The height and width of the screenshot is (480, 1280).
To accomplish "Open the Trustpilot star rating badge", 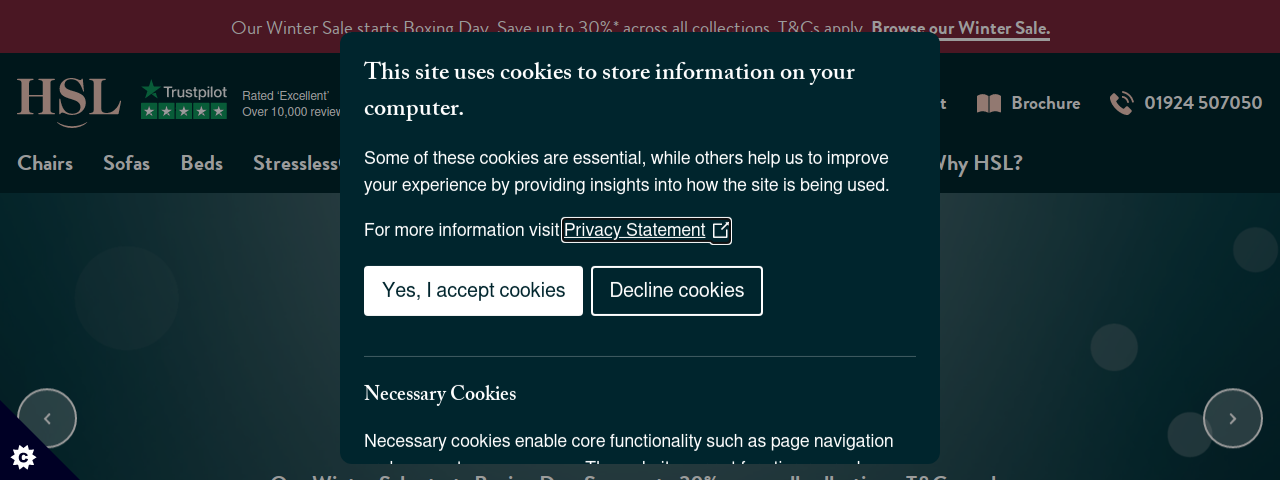I will [184, 100].
